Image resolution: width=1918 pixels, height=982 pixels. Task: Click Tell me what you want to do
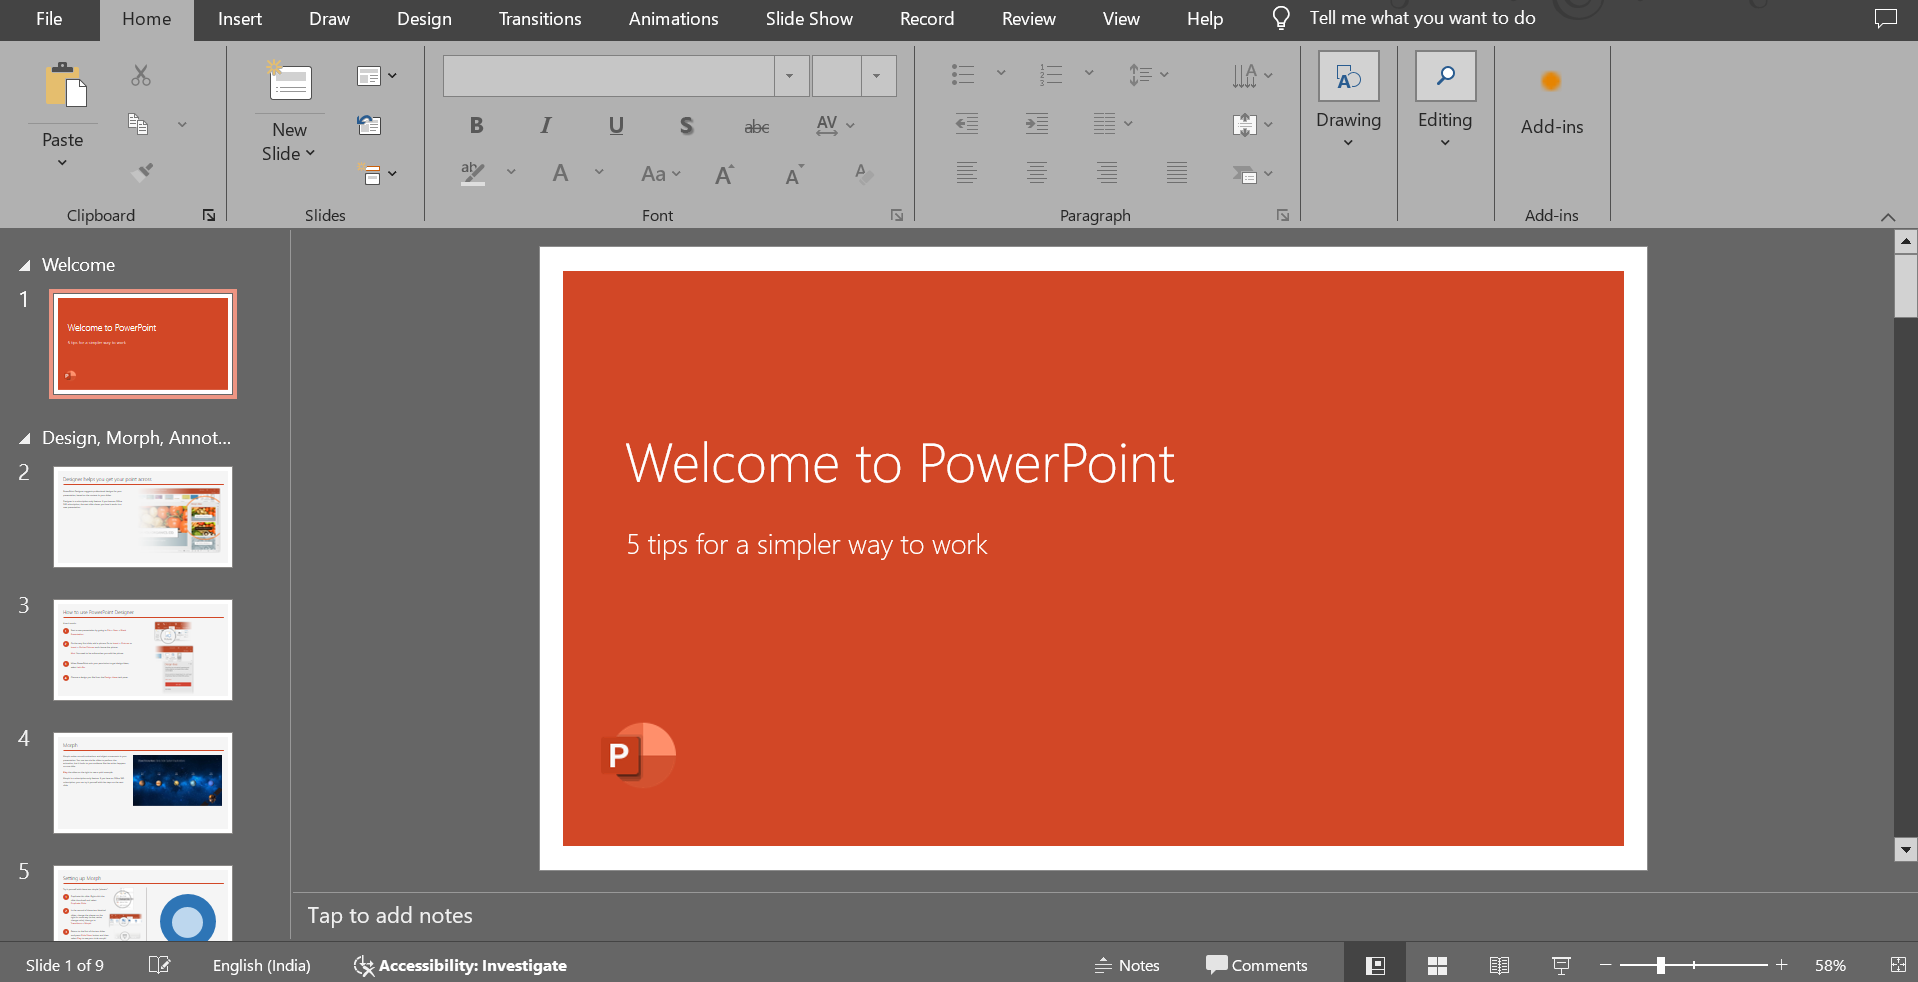(x=1421, y=18)
